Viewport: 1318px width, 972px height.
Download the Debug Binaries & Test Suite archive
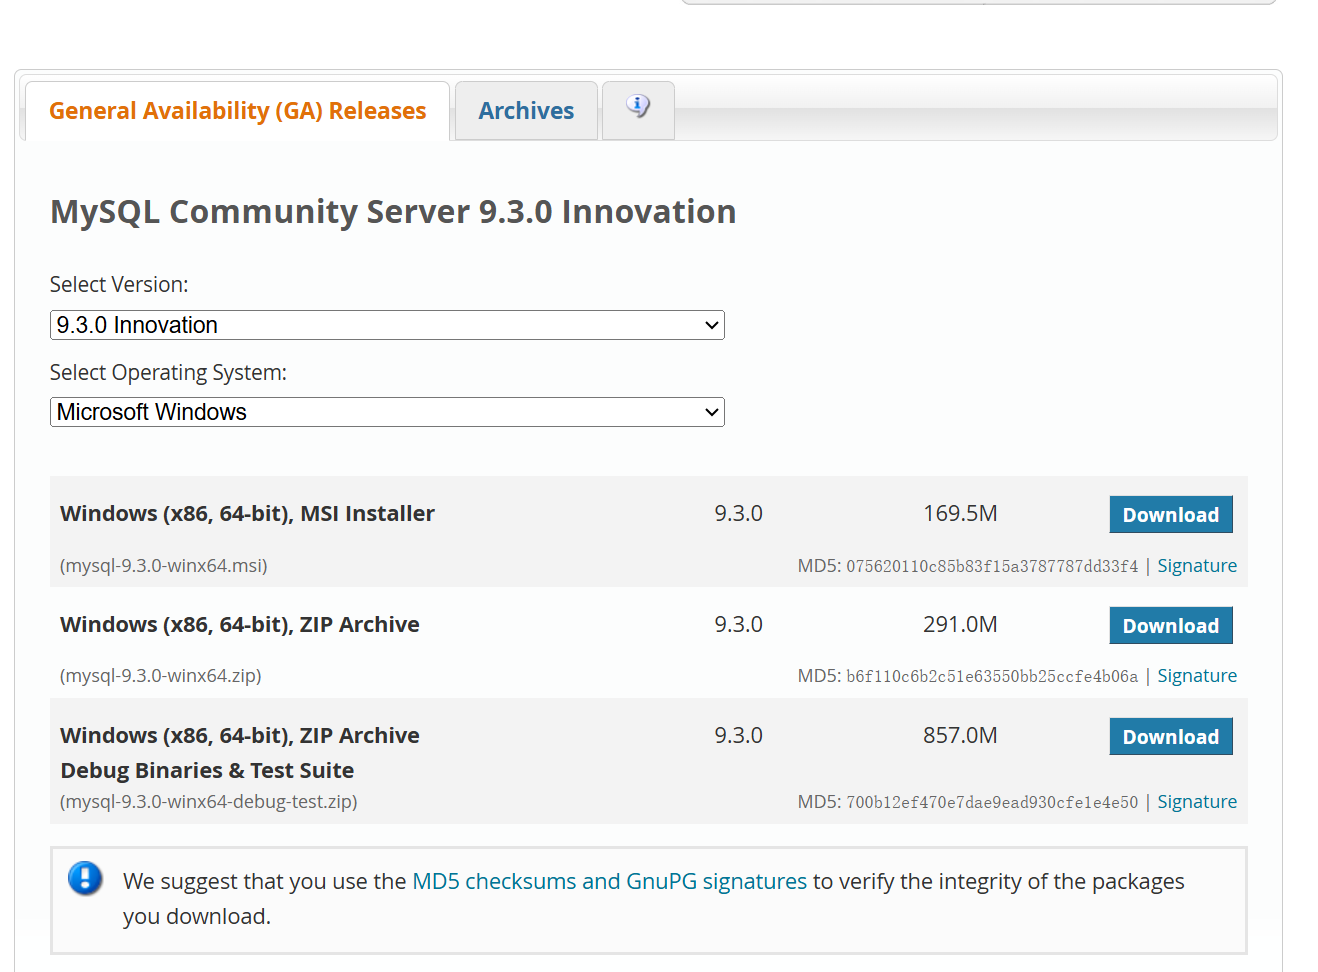click(1170, 736)
